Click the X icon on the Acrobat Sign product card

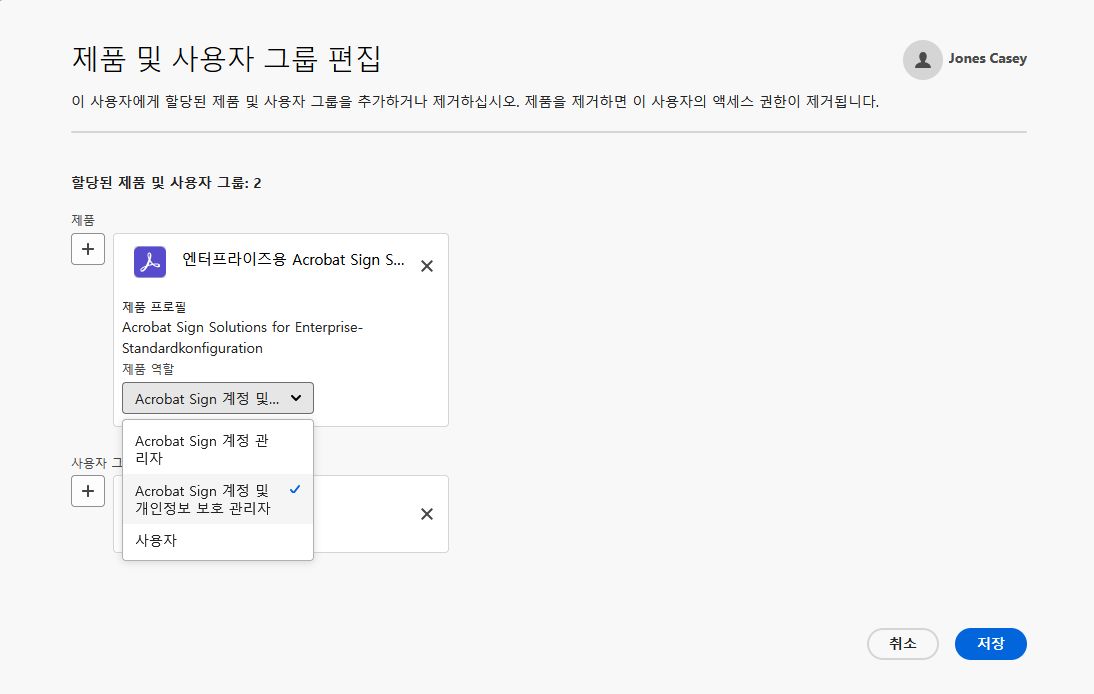(427, 265)
